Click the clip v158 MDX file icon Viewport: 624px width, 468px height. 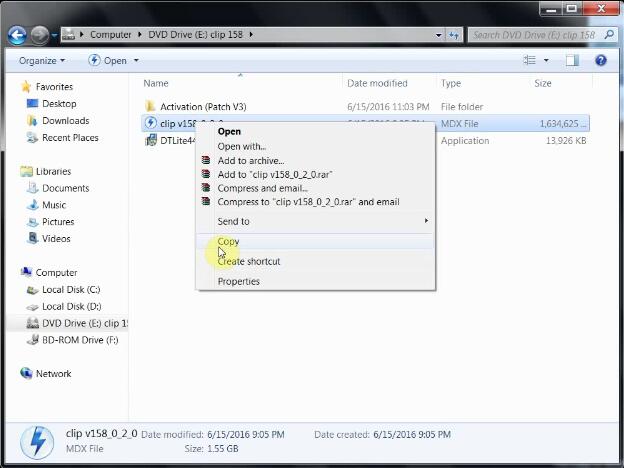(150, 123)
